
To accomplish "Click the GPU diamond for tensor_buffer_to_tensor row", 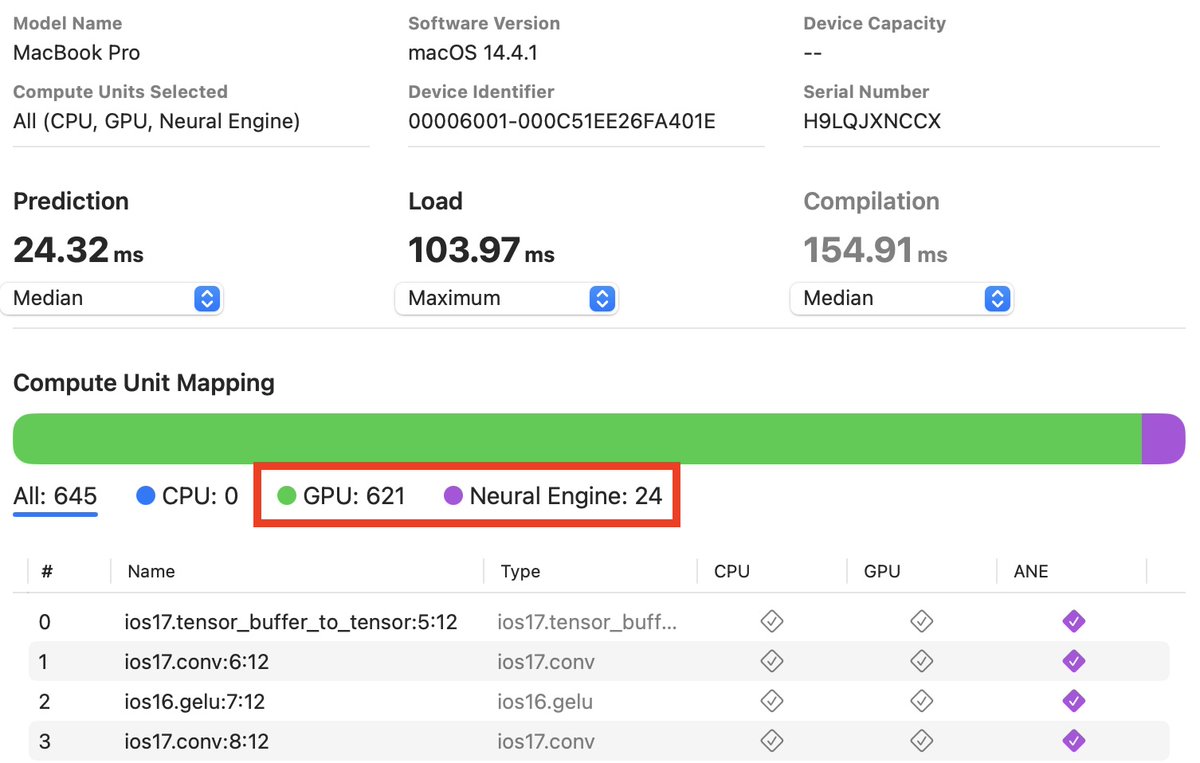I will point(921,621).
